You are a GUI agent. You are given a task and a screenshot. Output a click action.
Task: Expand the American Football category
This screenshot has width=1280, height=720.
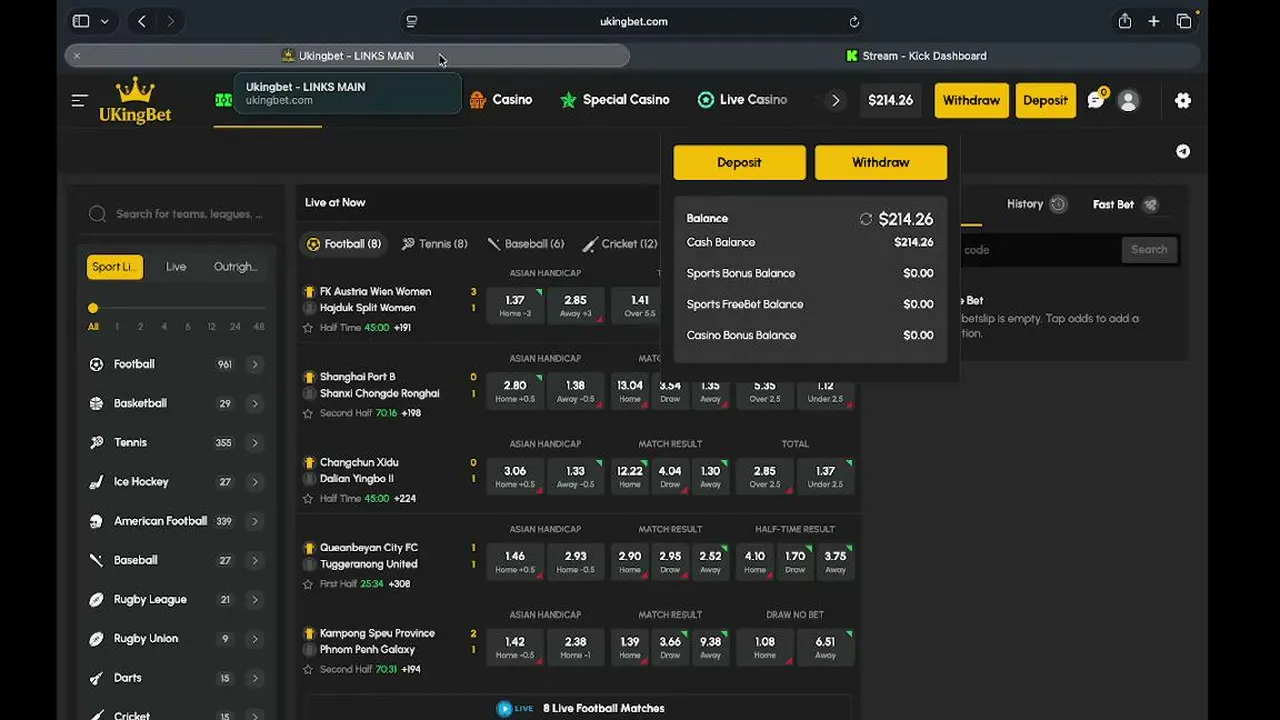click(x=255, y=521)
